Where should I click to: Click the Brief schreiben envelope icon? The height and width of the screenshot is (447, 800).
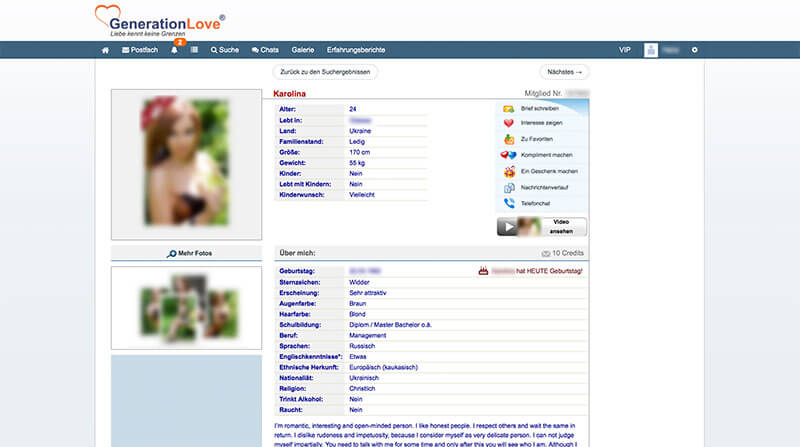tap(509, 107)
